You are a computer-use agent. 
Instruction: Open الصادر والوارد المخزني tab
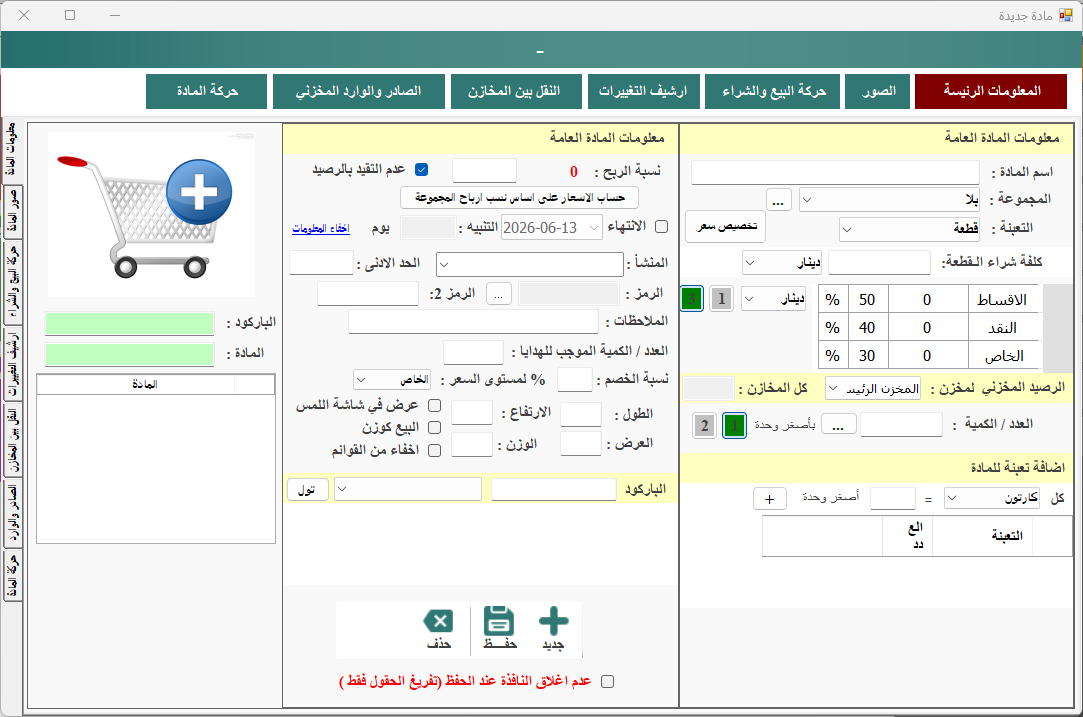pyautogui.click(x=358, y=91)
